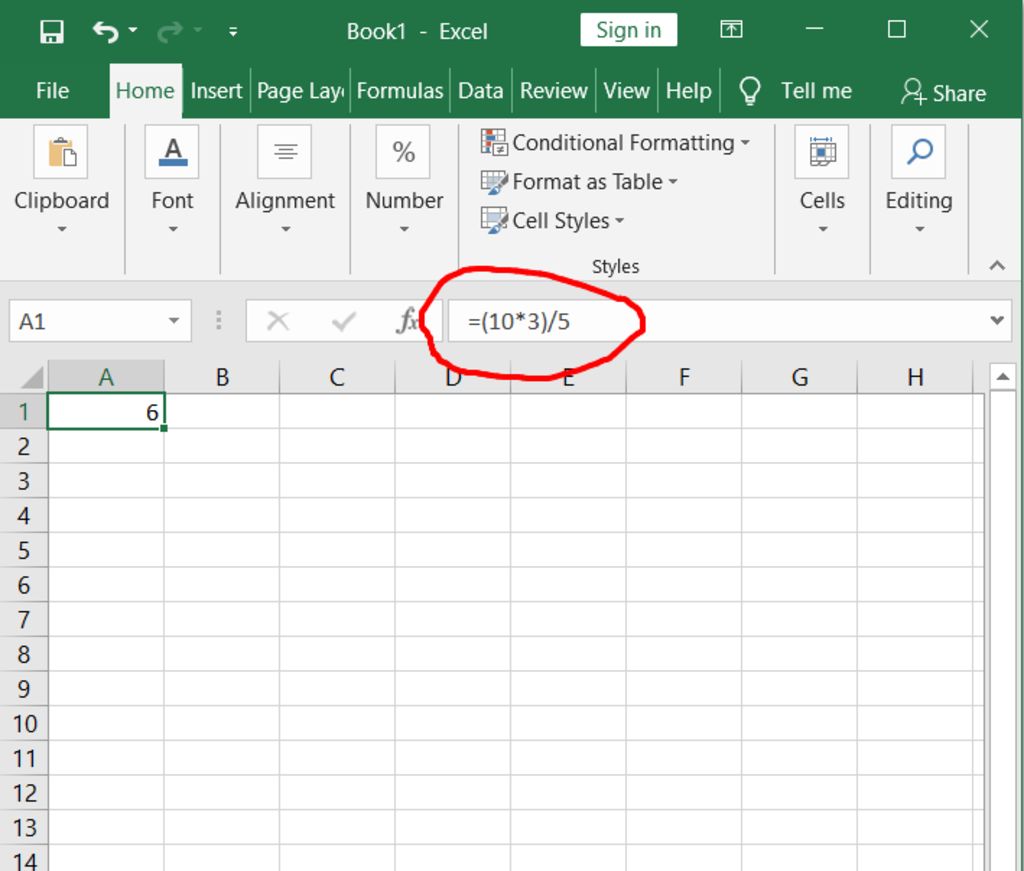This screenshot has height=871, width=1024.
Task: Expand the Font group dropdown
Action: pyautogui.click(x=172, y=229)
